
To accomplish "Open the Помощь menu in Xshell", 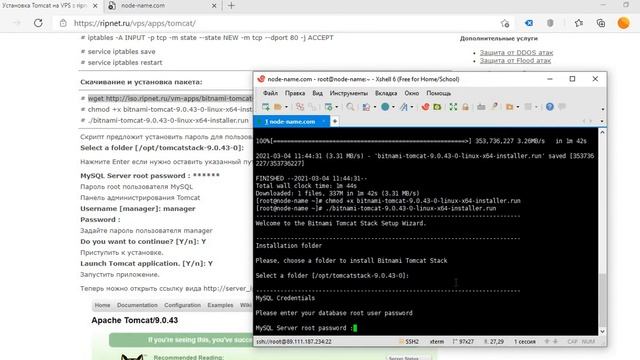I will (439, 93).
